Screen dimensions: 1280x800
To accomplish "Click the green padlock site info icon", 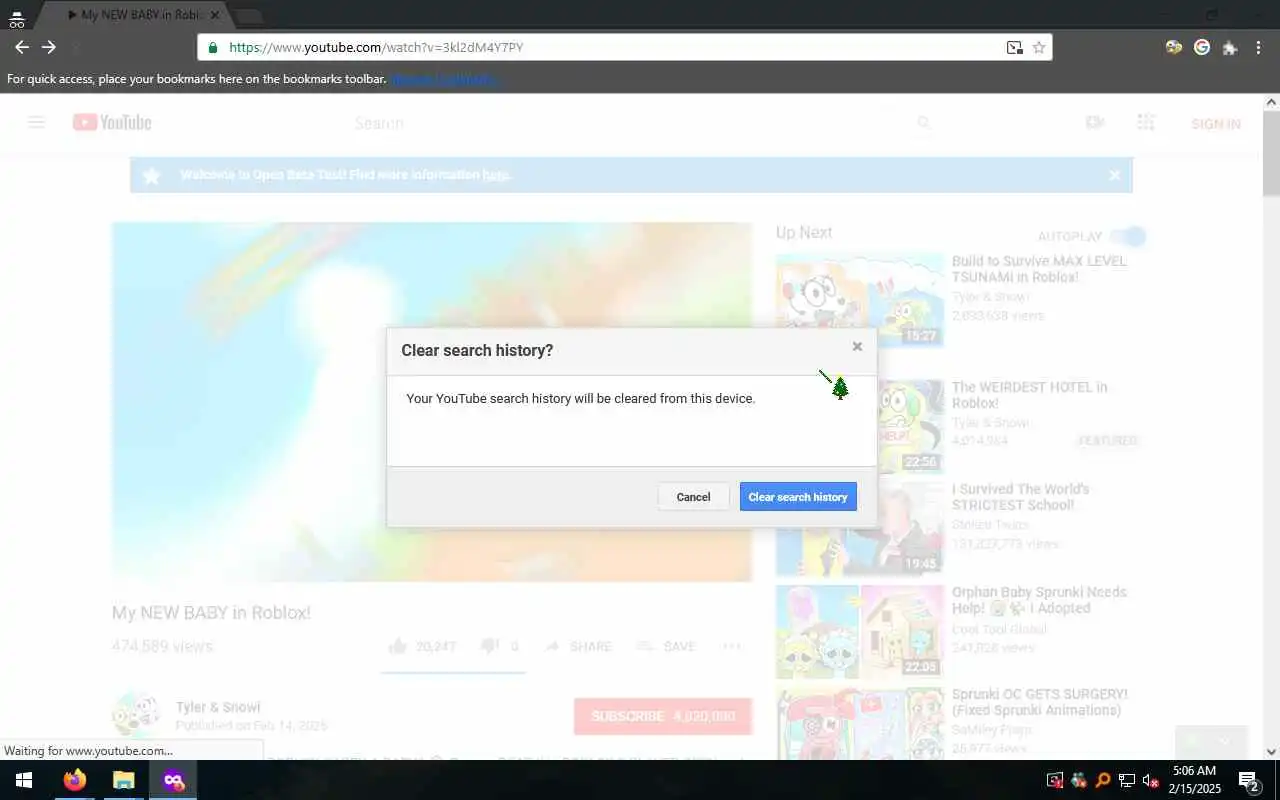I will [212, 47].
